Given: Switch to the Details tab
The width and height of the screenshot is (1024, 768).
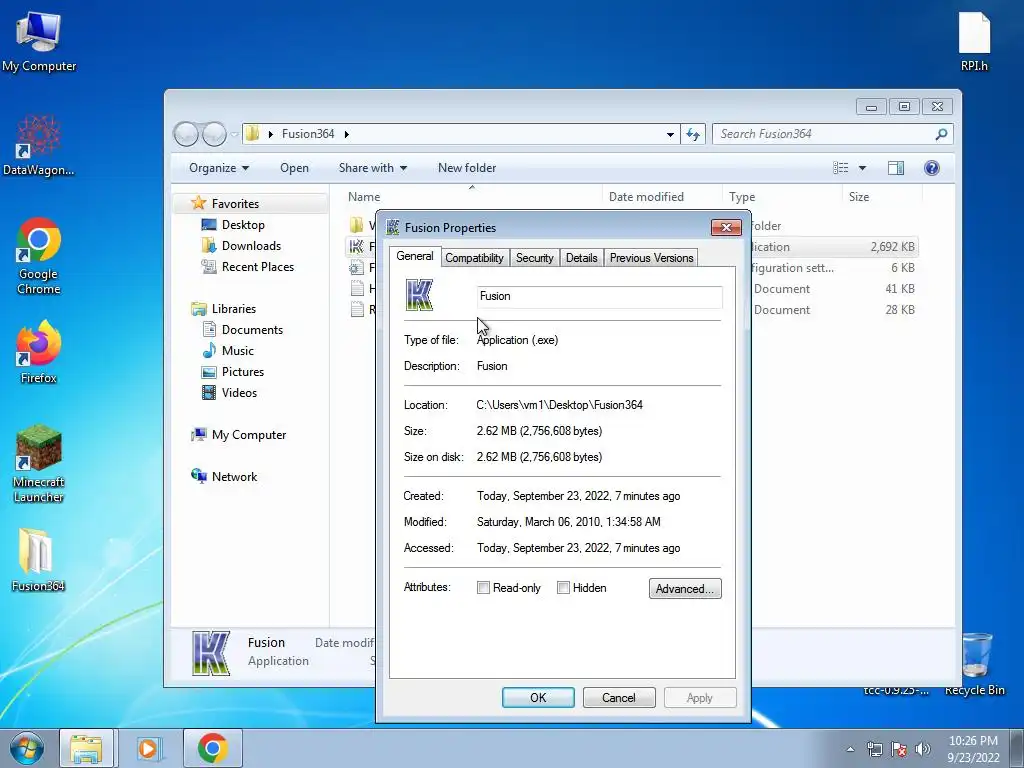Looking at the screenshot, I should (x=581, y=258).
